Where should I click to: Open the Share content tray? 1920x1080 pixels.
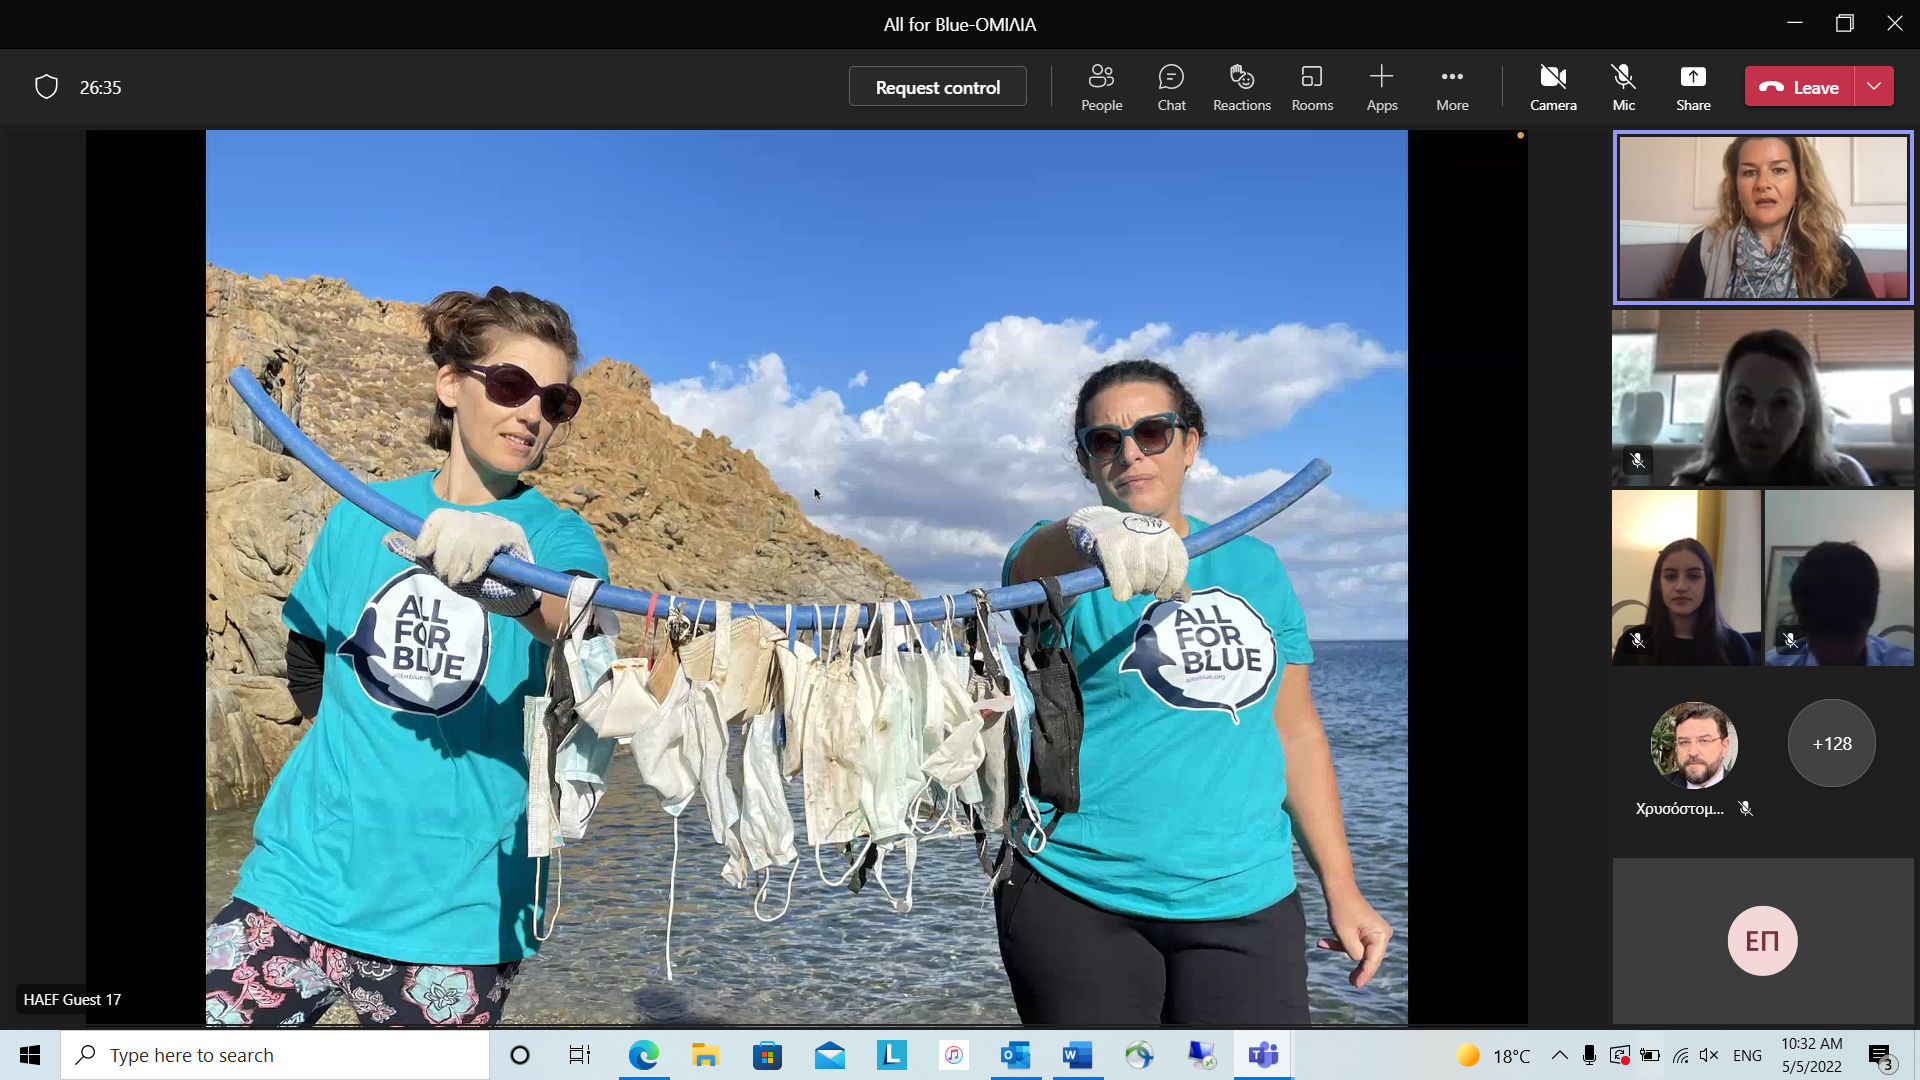point(1693,87)
